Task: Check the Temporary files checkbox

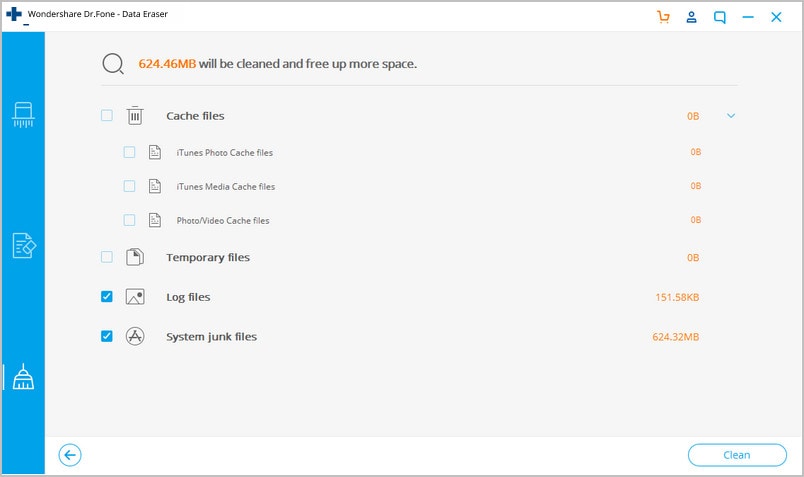Action: tap(107, 257)
